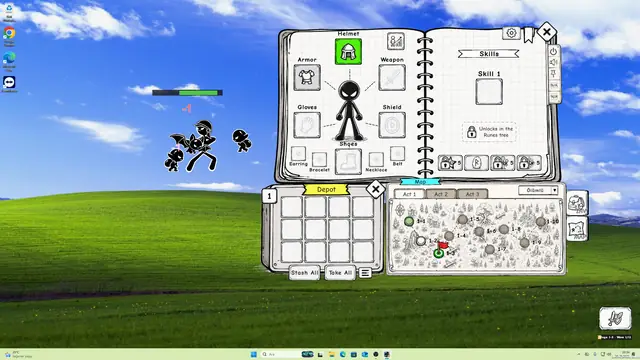Select locked stage 1-10 node
This screenshot has width=640, height=360.
click(x=540, y=222)
